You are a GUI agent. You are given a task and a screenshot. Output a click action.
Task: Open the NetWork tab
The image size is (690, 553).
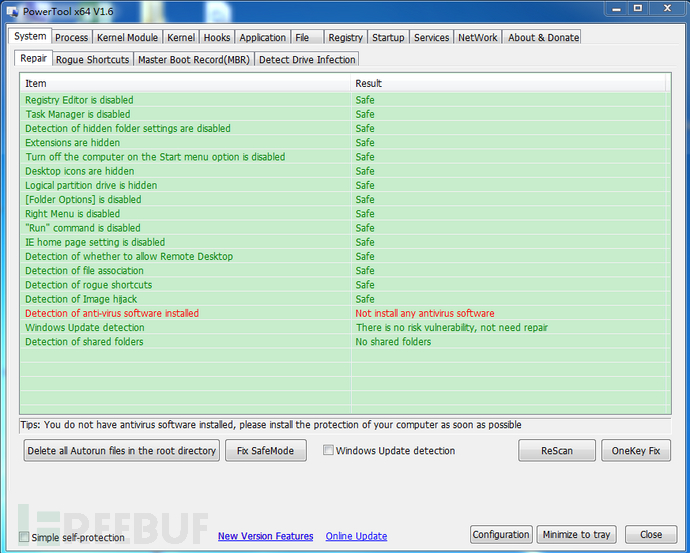click(x=477, y=37)
